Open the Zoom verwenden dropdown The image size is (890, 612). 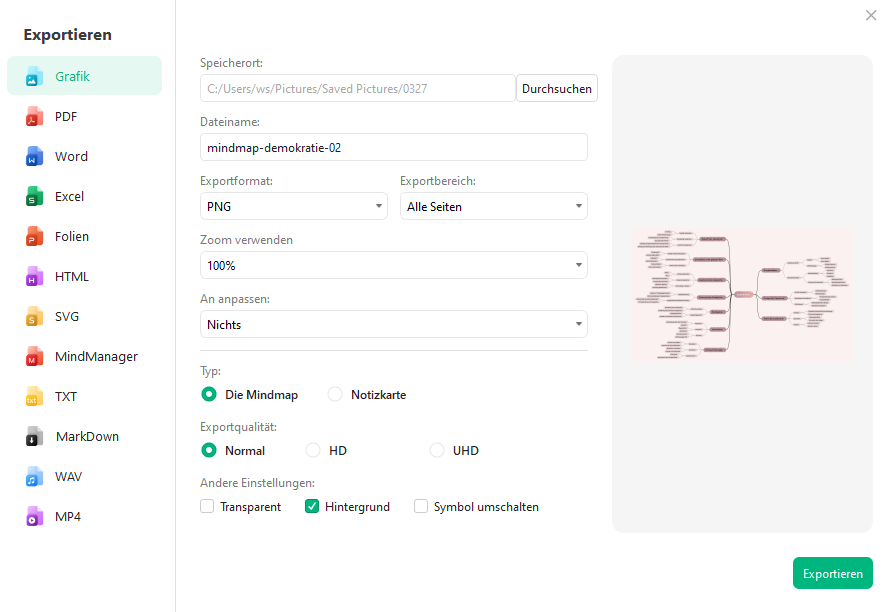tap(393, 266)
